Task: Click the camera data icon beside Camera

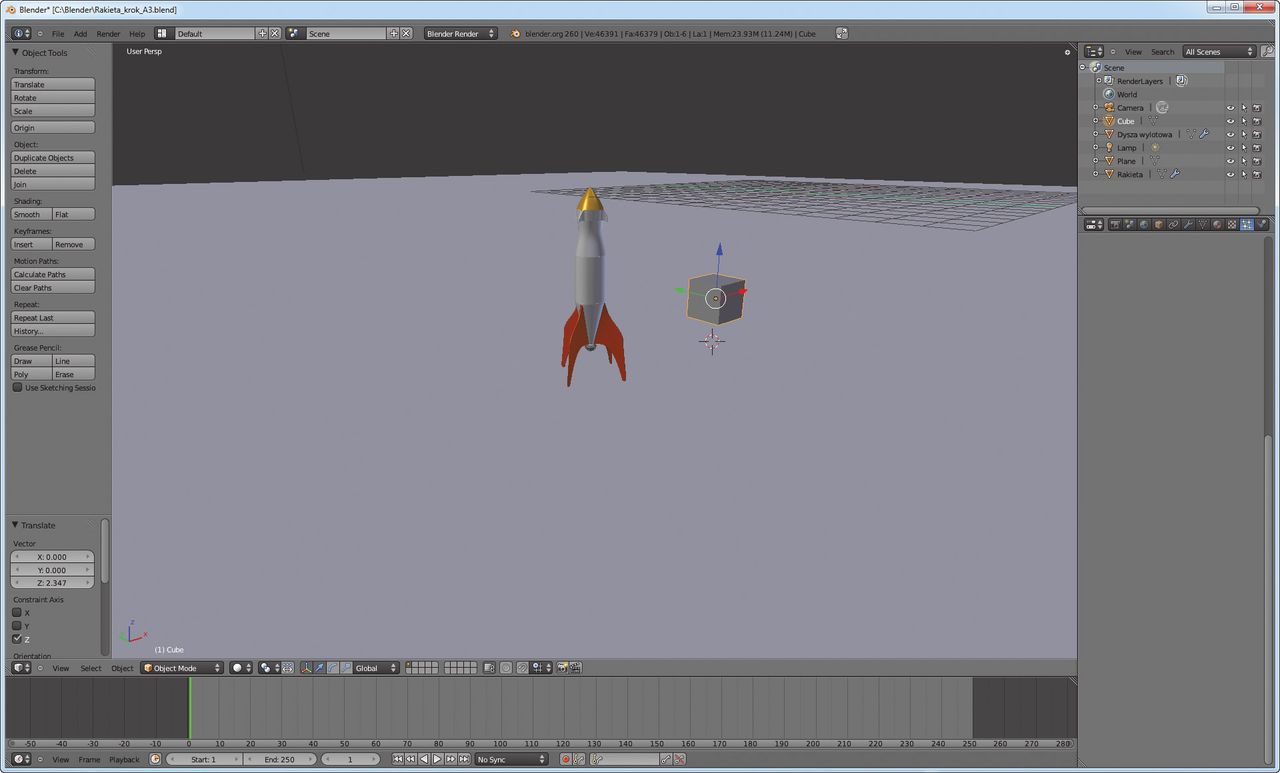Action: 1162,107
